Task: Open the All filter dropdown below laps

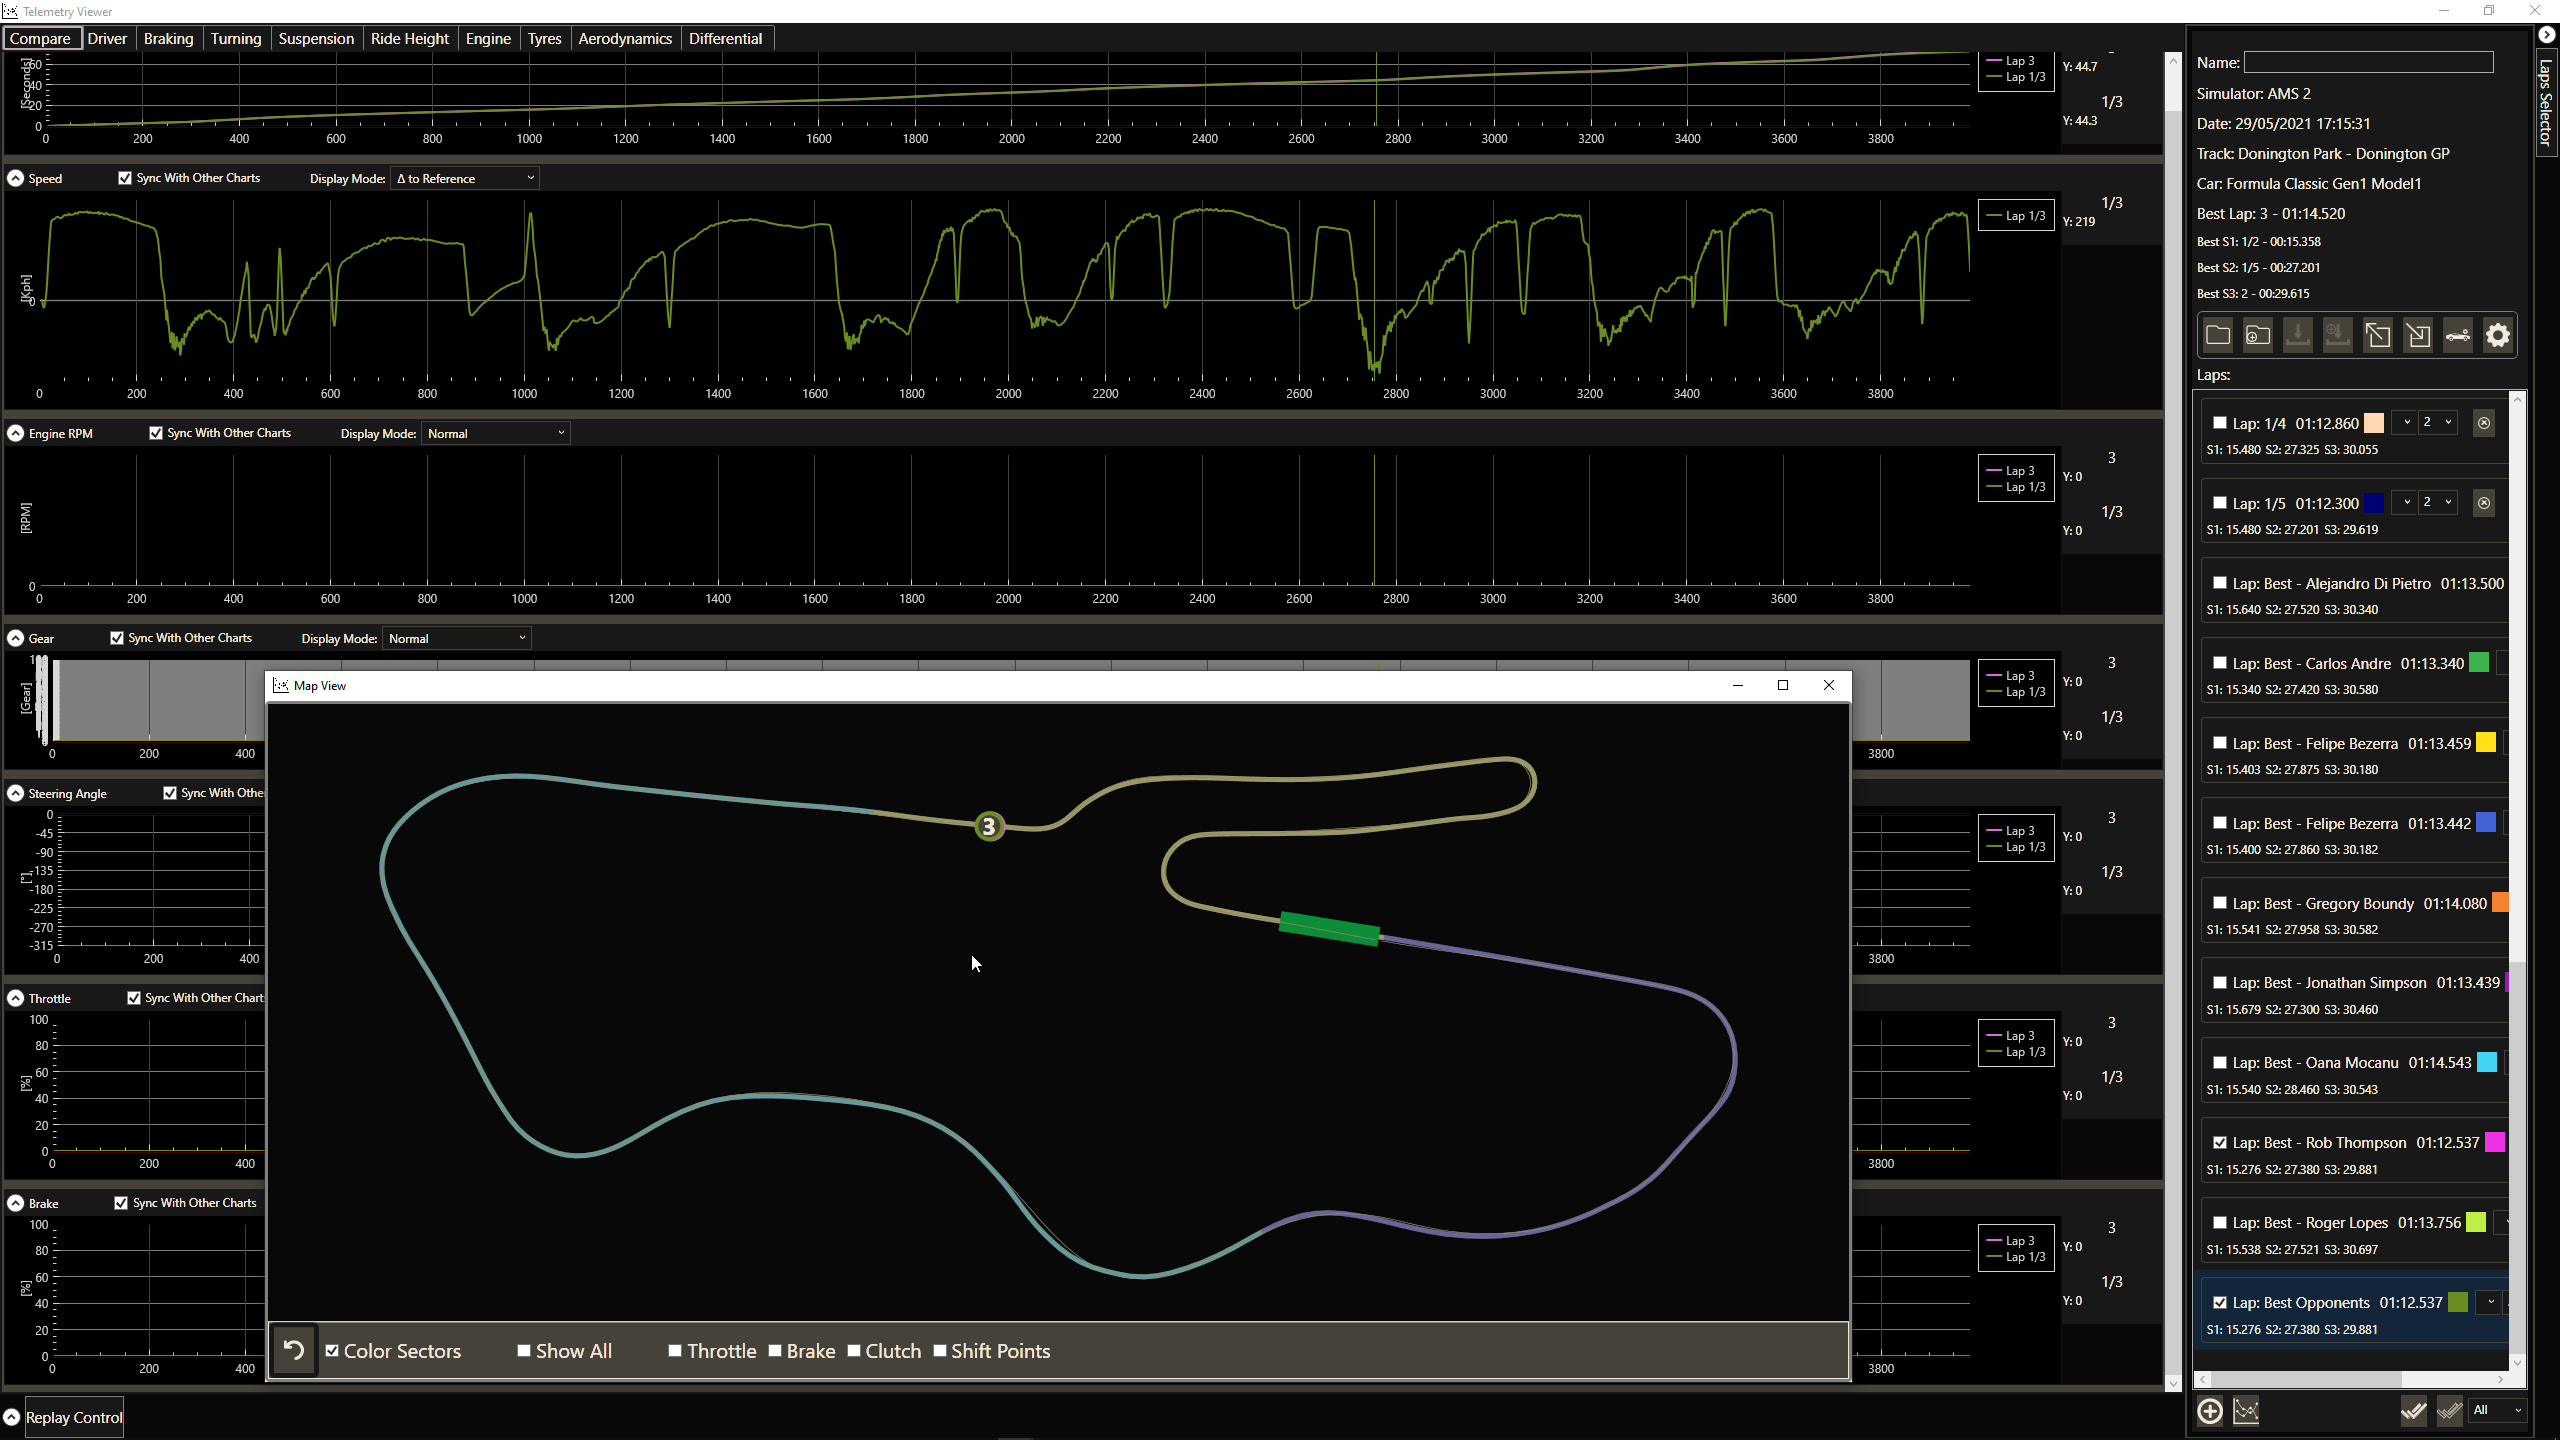Action: [2497, 1410]
